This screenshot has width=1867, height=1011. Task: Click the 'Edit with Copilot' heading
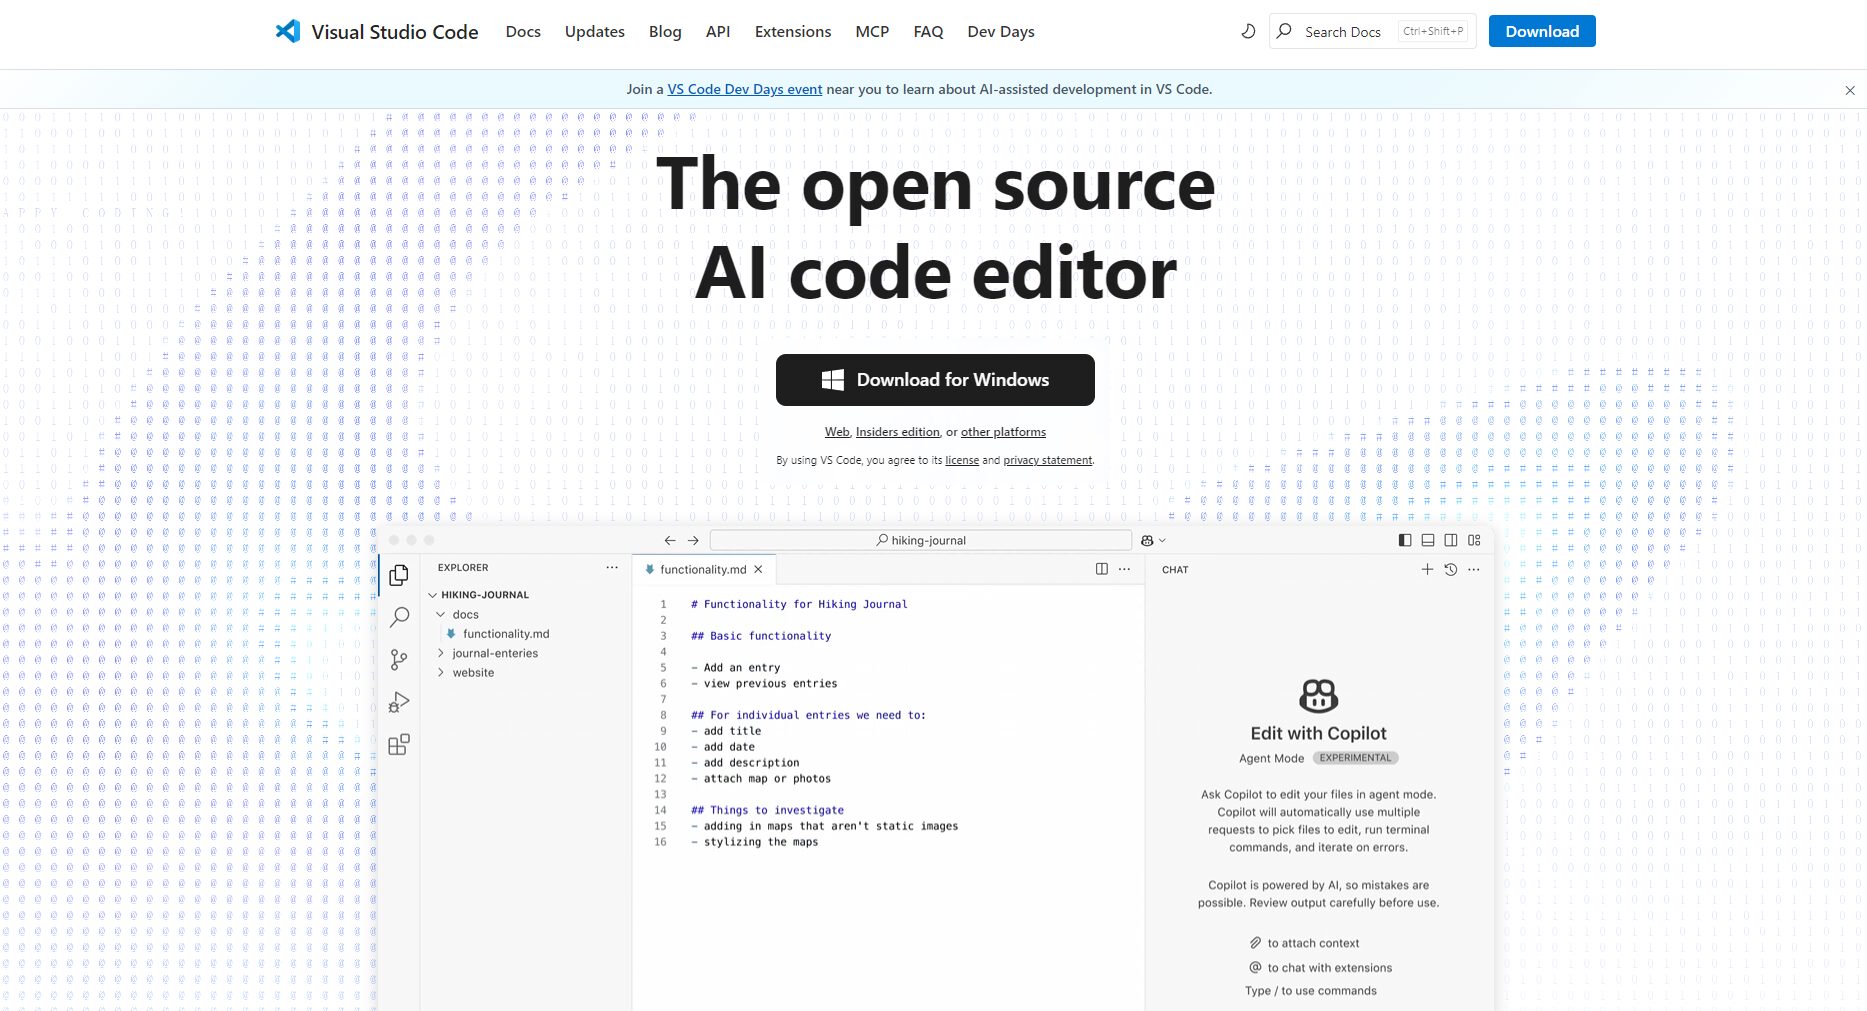[1318, 733]
